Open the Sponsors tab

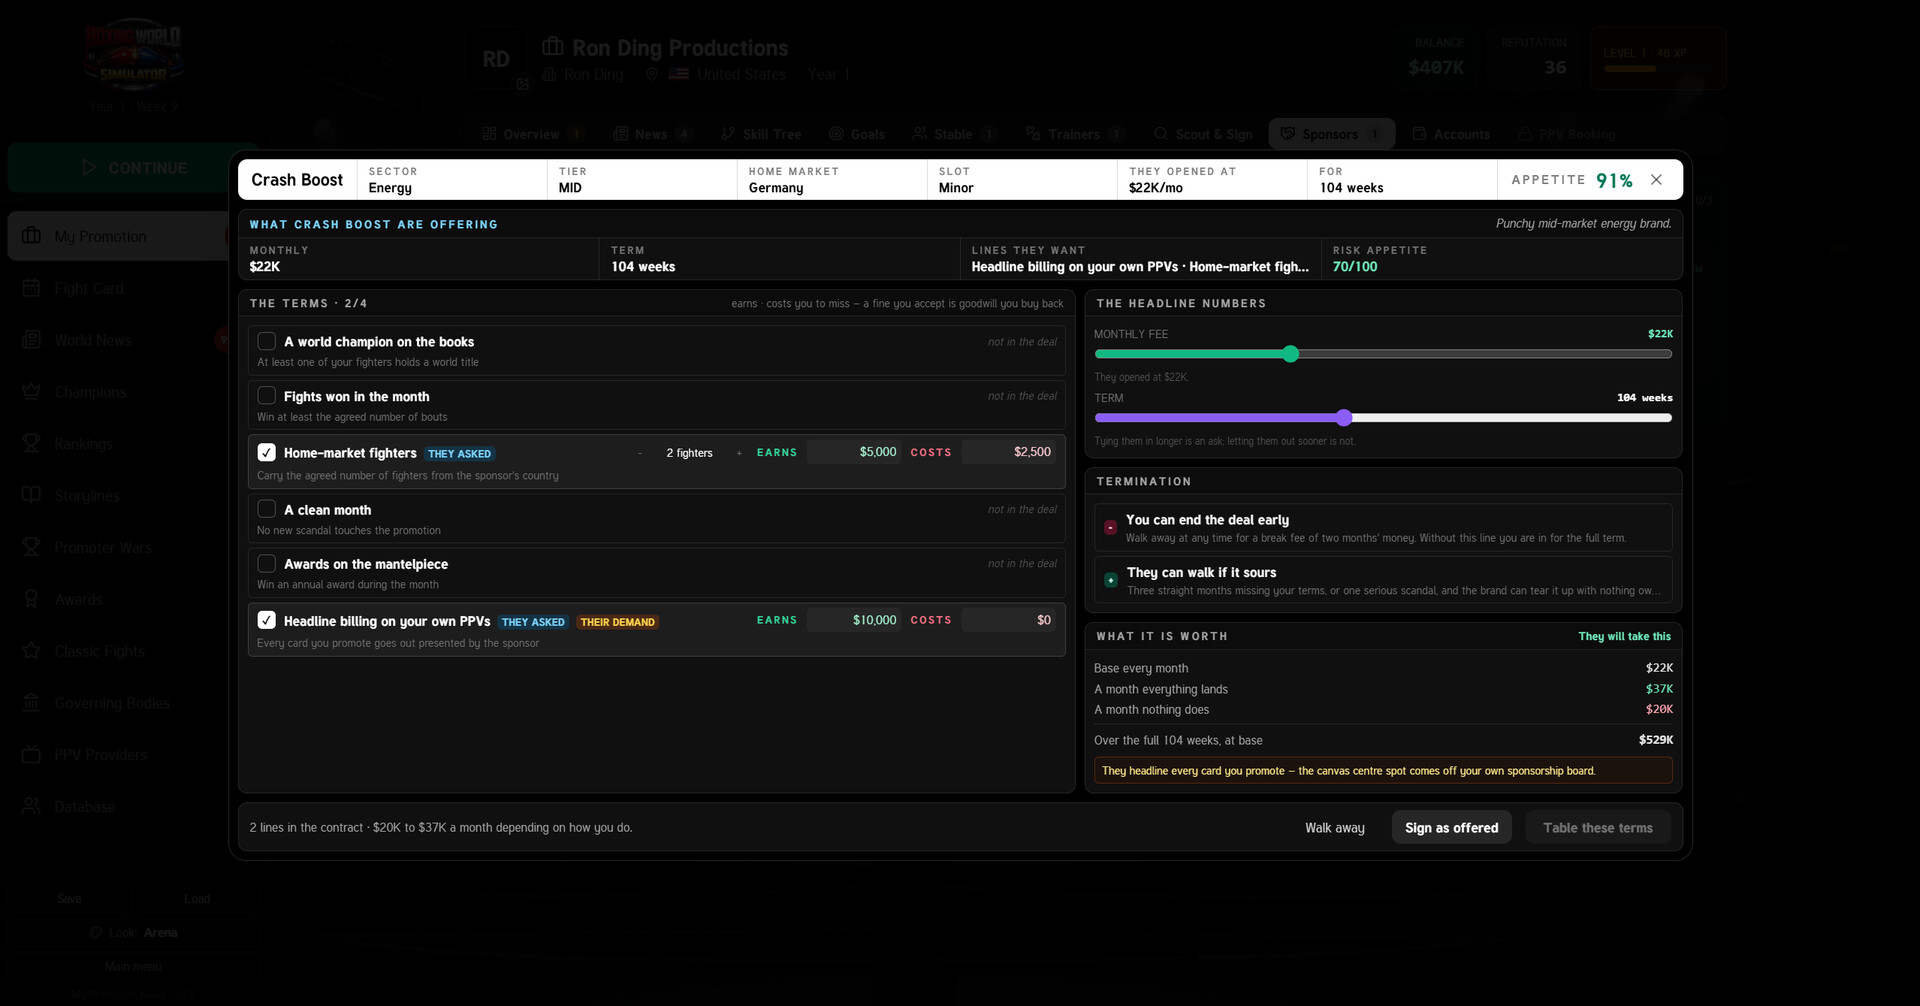[1332, 134]
